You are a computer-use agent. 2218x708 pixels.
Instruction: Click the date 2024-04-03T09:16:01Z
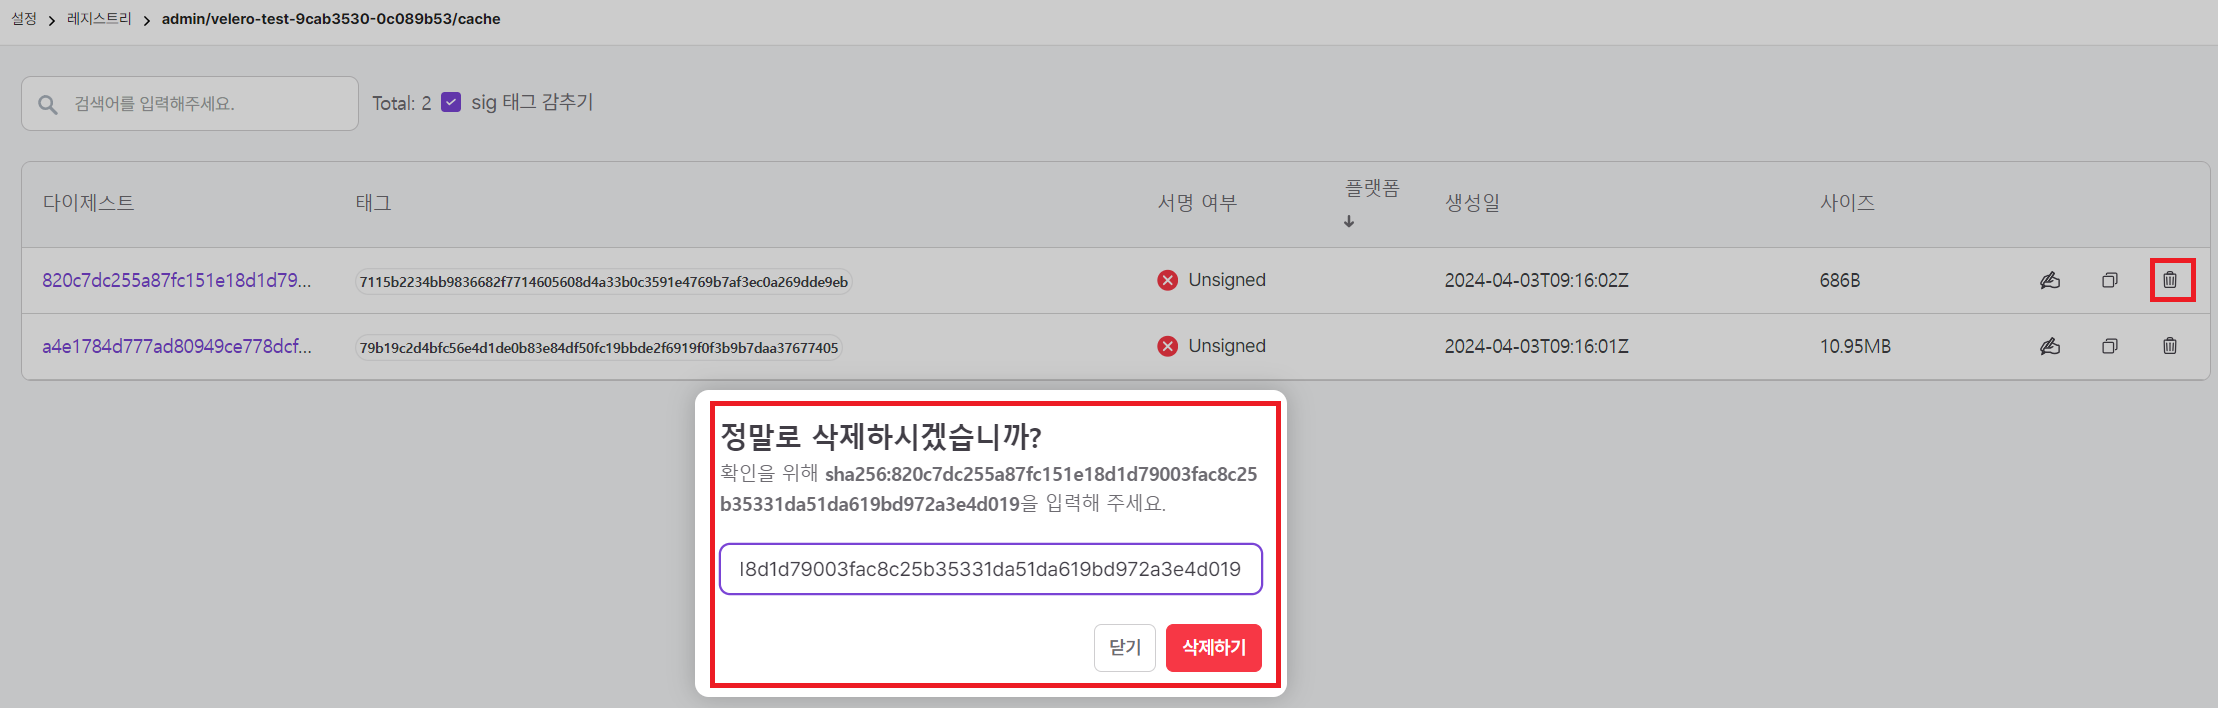pos(1537,346)
